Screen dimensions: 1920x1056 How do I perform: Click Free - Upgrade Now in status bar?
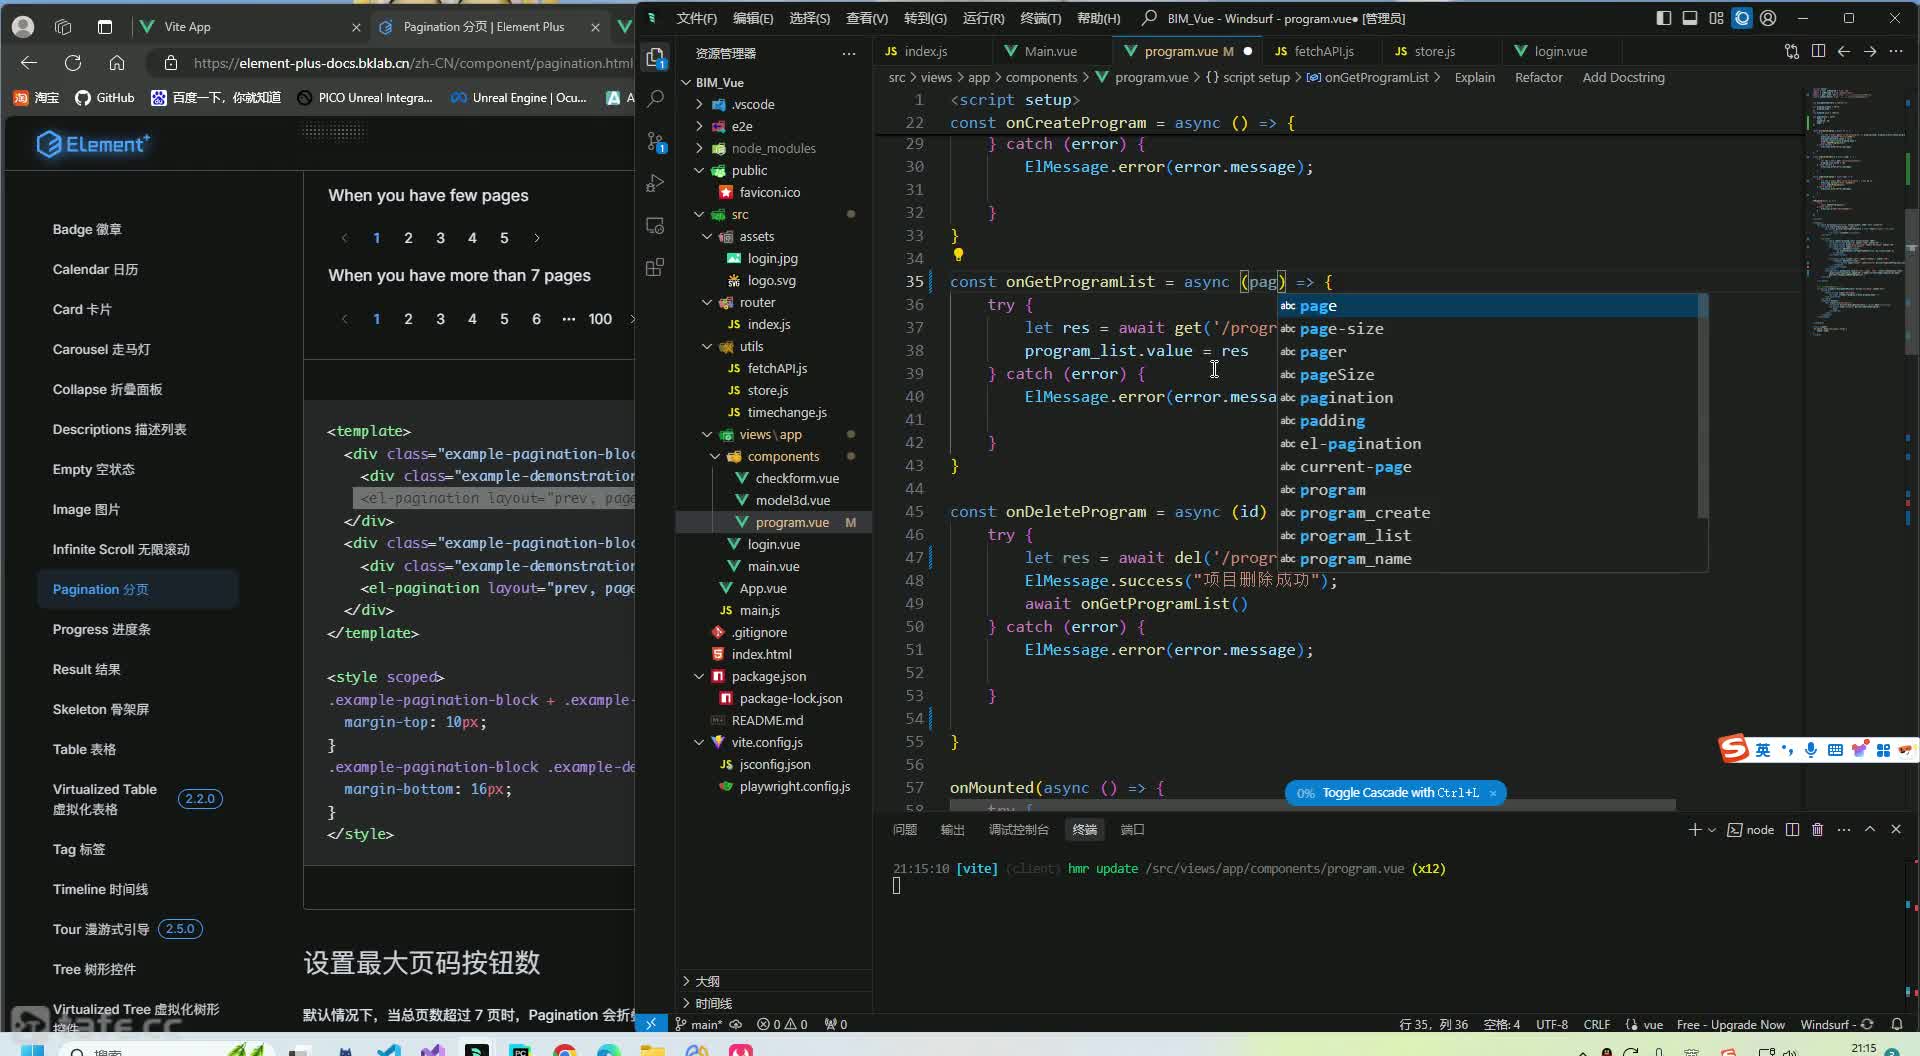click(1730, 1024)
